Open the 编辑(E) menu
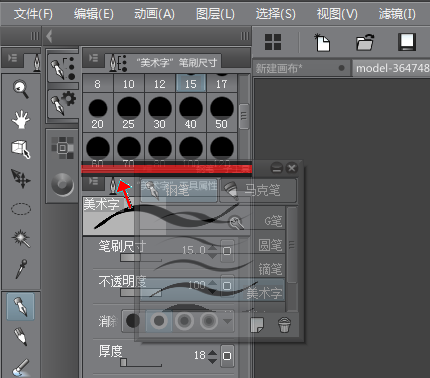This screenshot has height=378, width=430. tap(94, 14)
